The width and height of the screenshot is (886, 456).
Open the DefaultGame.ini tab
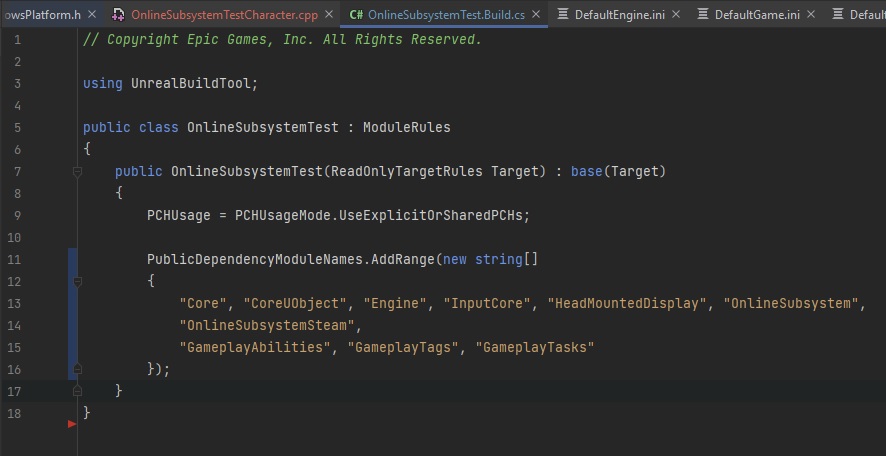[758, 15]
